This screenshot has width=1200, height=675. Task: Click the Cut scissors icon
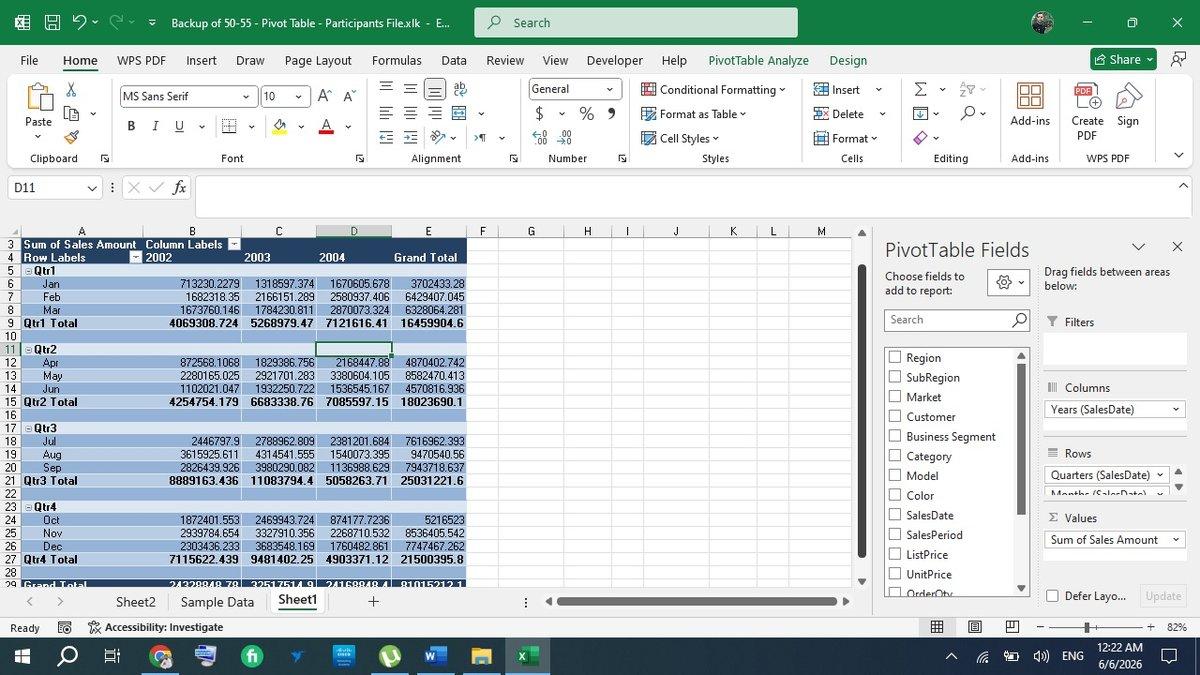[71, 90]
